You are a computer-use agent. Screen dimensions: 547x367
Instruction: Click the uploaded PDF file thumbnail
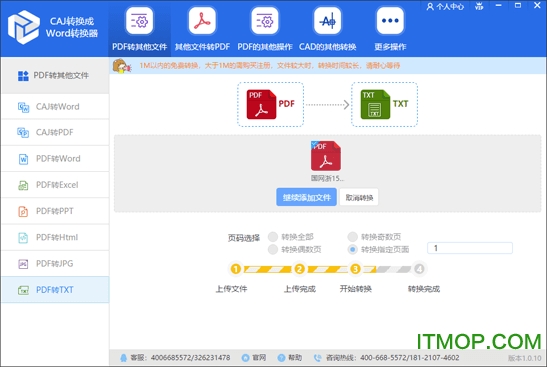click(326, 156)
